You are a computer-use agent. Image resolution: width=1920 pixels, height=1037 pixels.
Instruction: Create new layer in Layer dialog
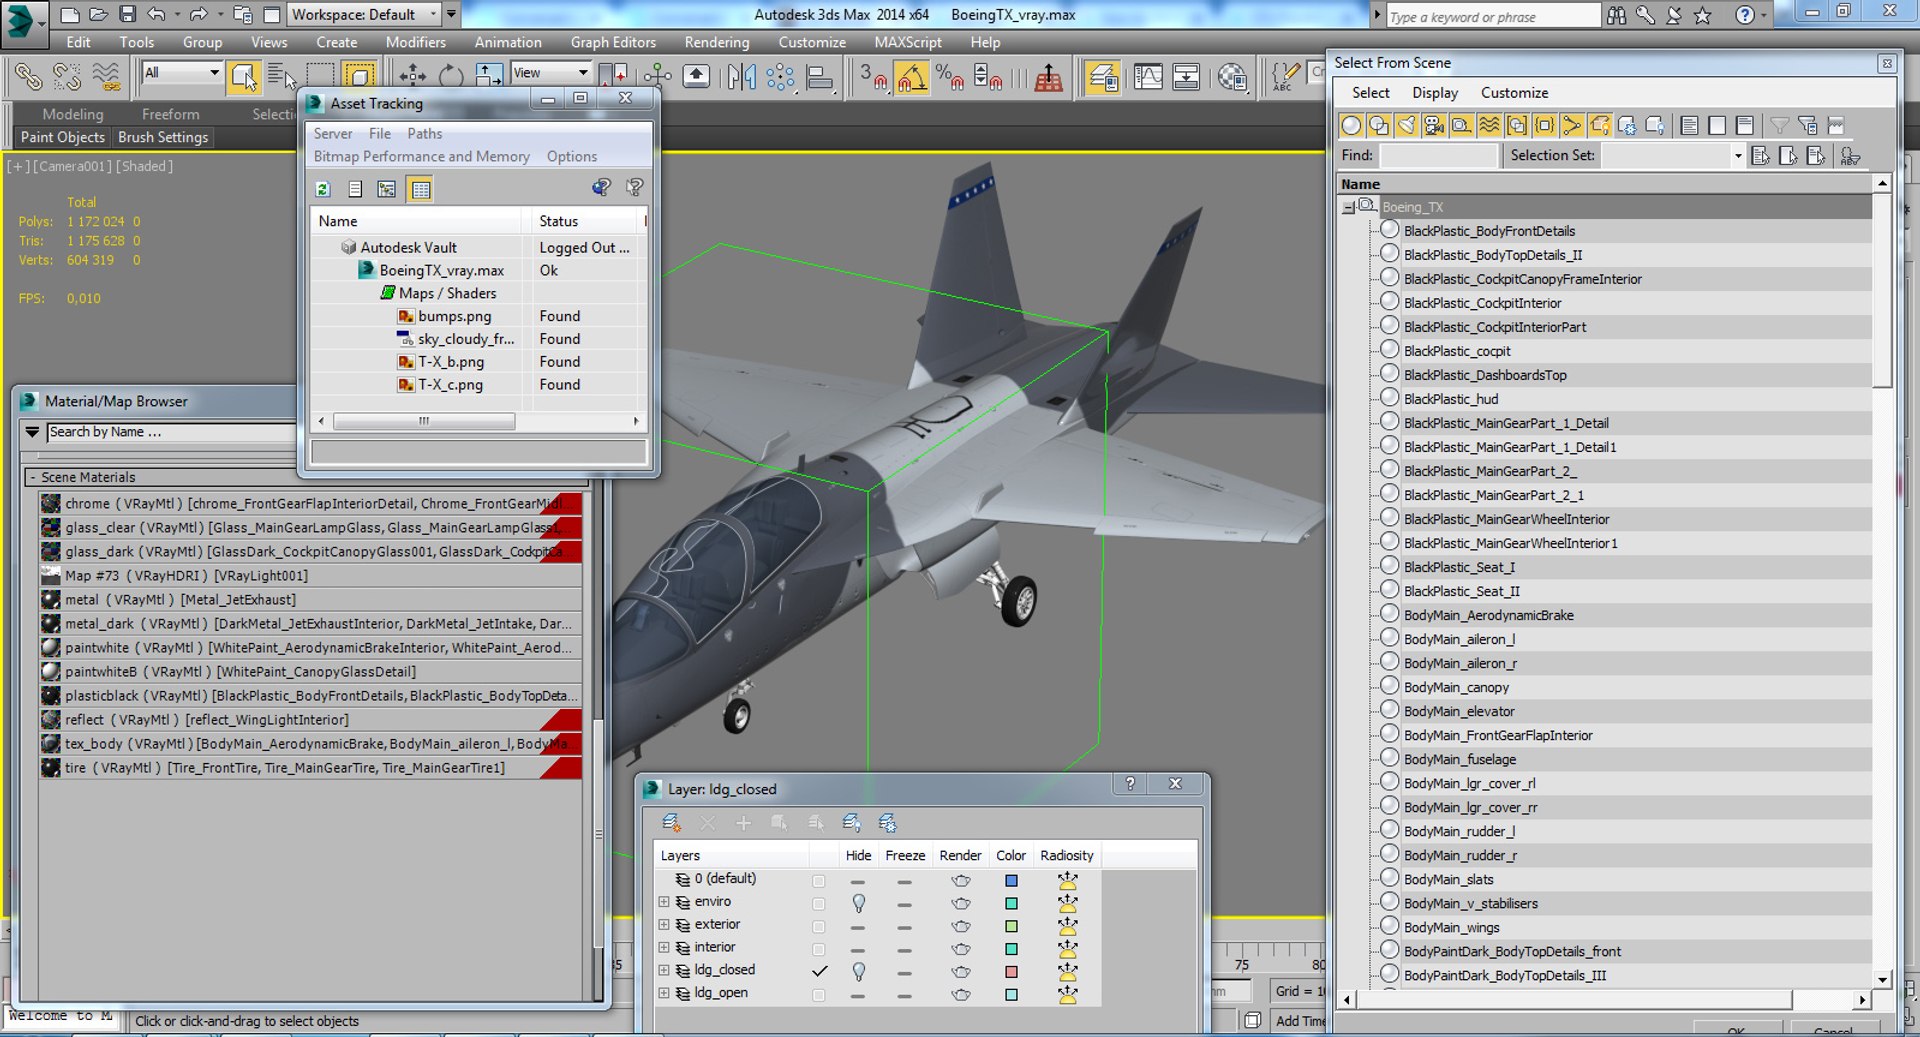click(x=671, y=823)
